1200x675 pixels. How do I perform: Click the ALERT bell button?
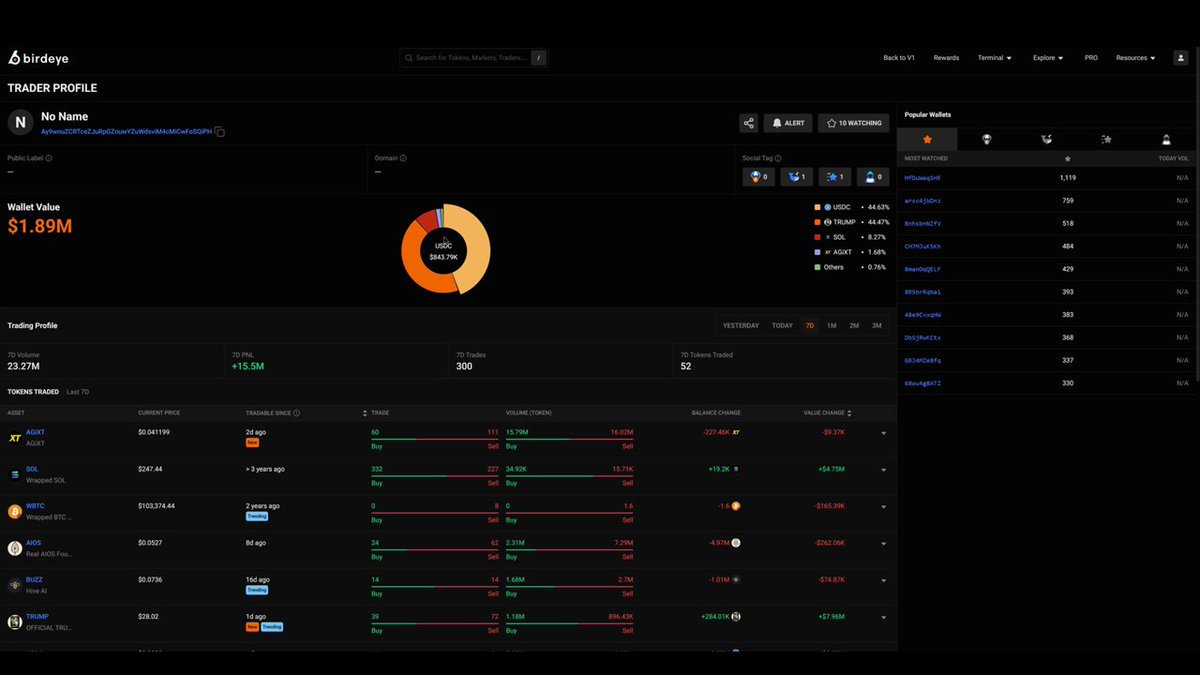[x=788, y=123]
